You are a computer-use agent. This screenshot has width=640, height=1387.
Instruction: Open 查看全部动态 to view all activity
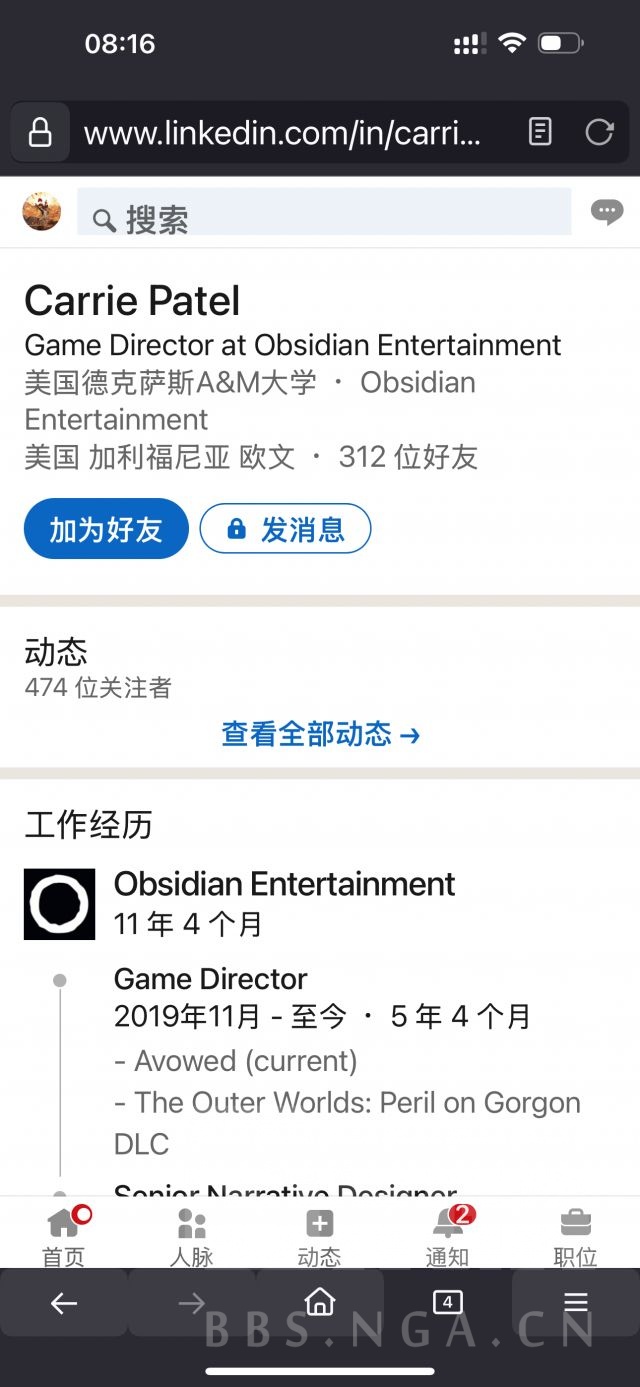pos(319,735)
